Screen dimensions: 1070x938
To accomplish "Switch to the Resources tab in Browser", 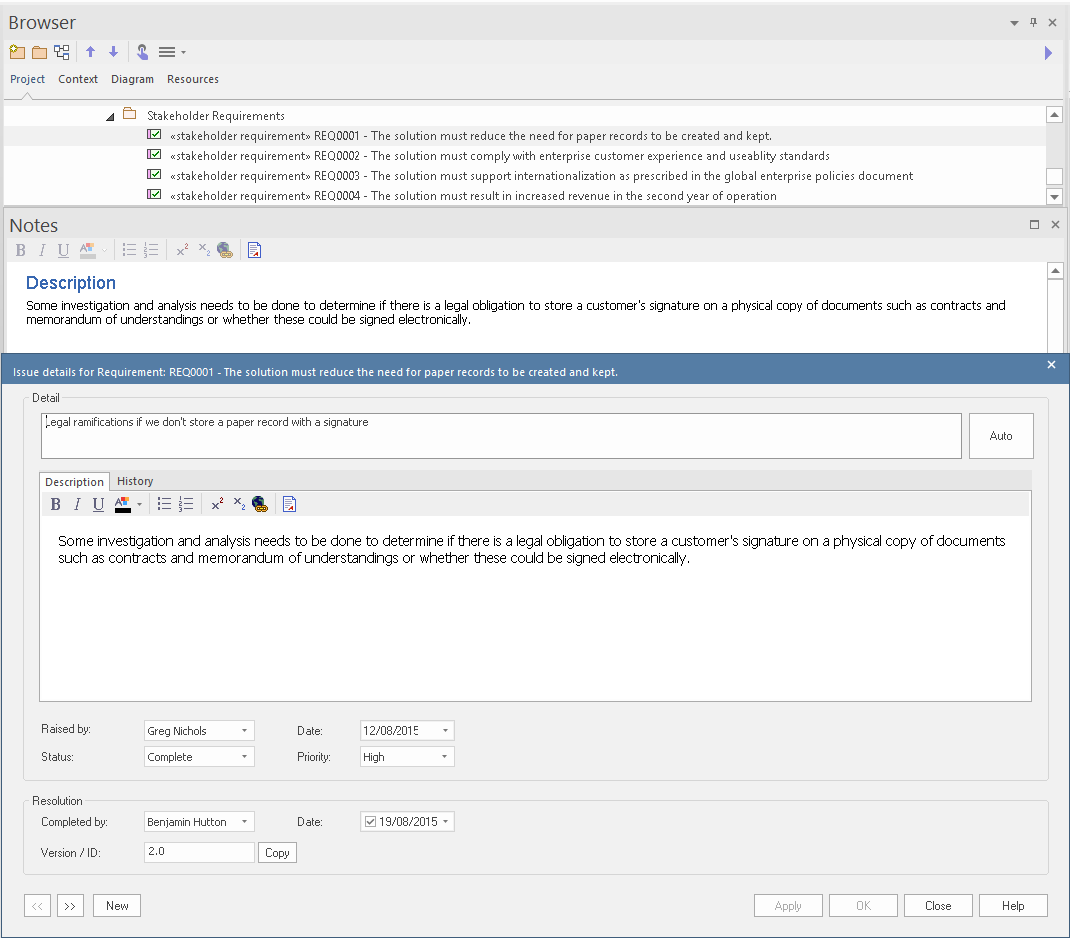I will [x=192, y=79].
